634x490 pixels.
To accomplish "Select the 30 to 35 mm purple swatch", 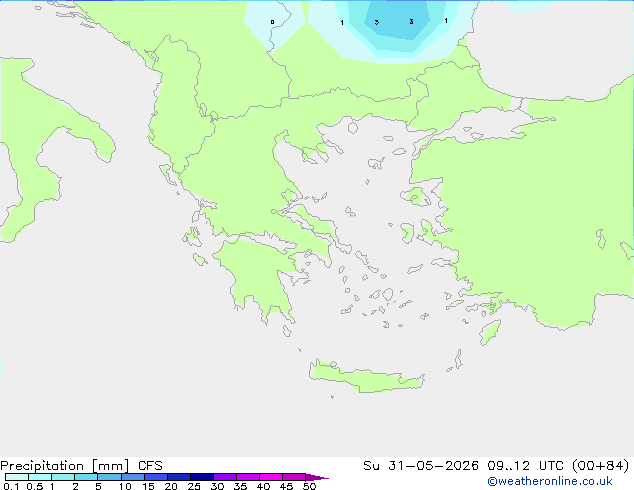I will (225, 477).
